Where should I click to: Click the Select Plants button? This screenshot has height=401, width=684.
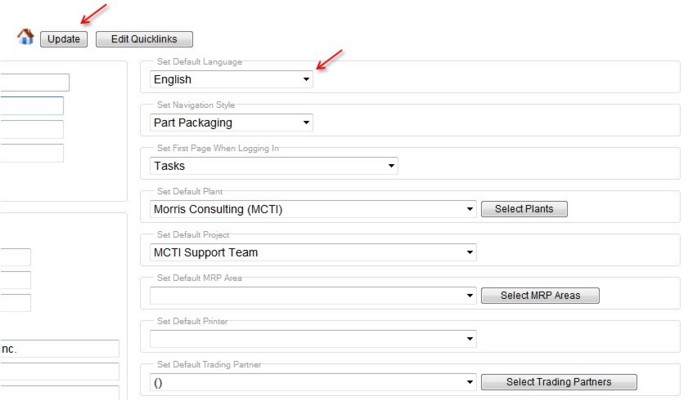524,209
